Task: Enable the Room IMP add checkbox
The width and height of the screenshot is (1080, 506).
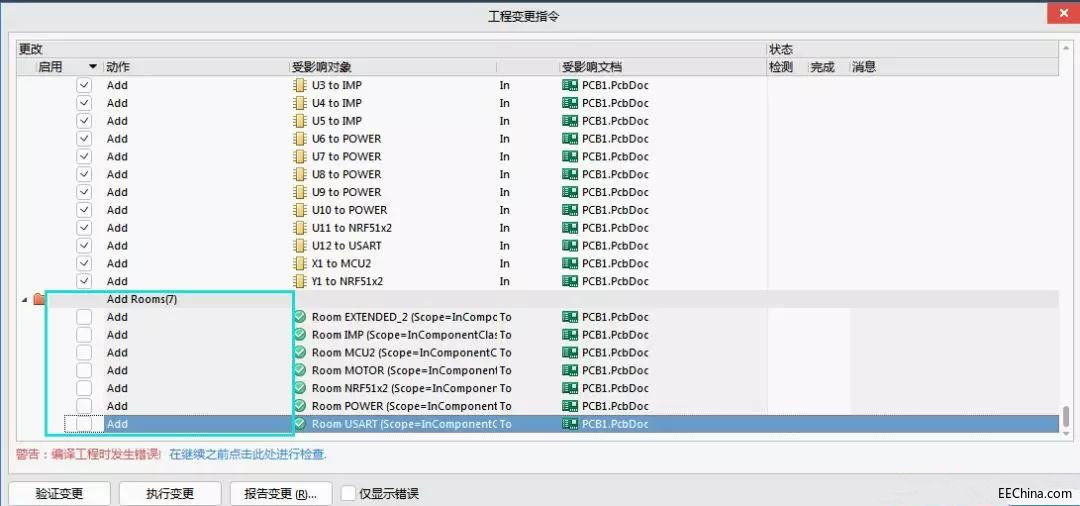Action: pyautogui.click(x=84, y=335)
